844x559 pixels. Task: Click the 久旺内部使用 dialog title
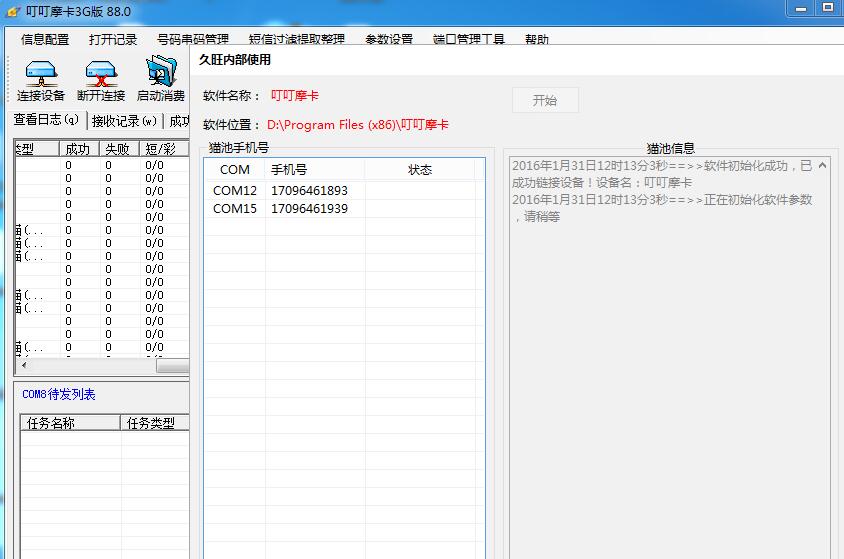click(x=235, y=60)
